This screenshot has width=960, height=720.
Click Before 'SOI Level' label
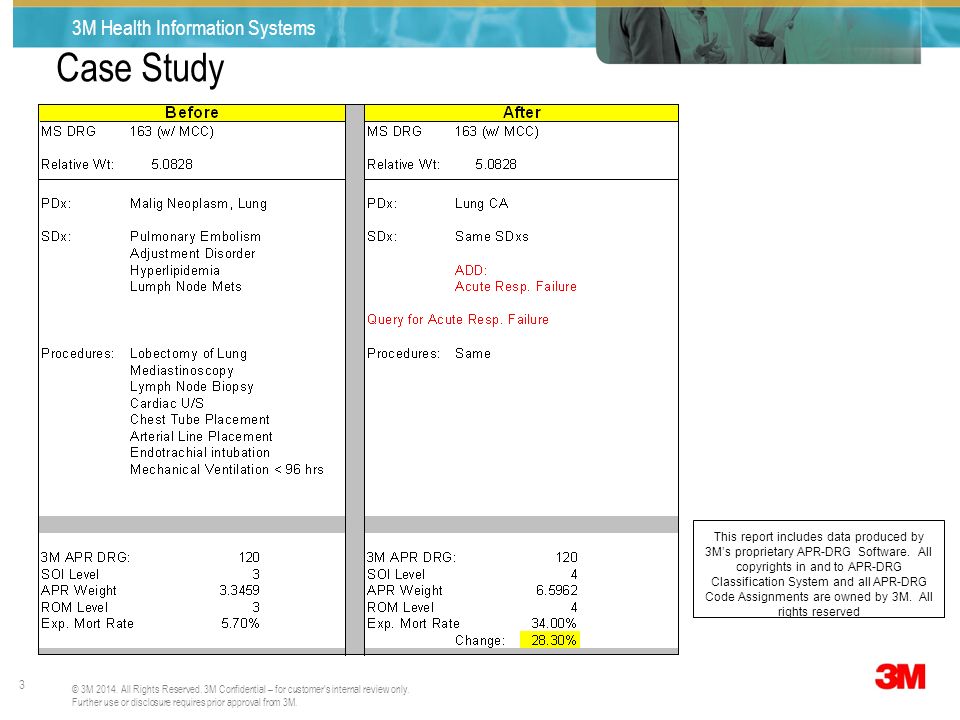pyautogui.click(x=70, y=574)
